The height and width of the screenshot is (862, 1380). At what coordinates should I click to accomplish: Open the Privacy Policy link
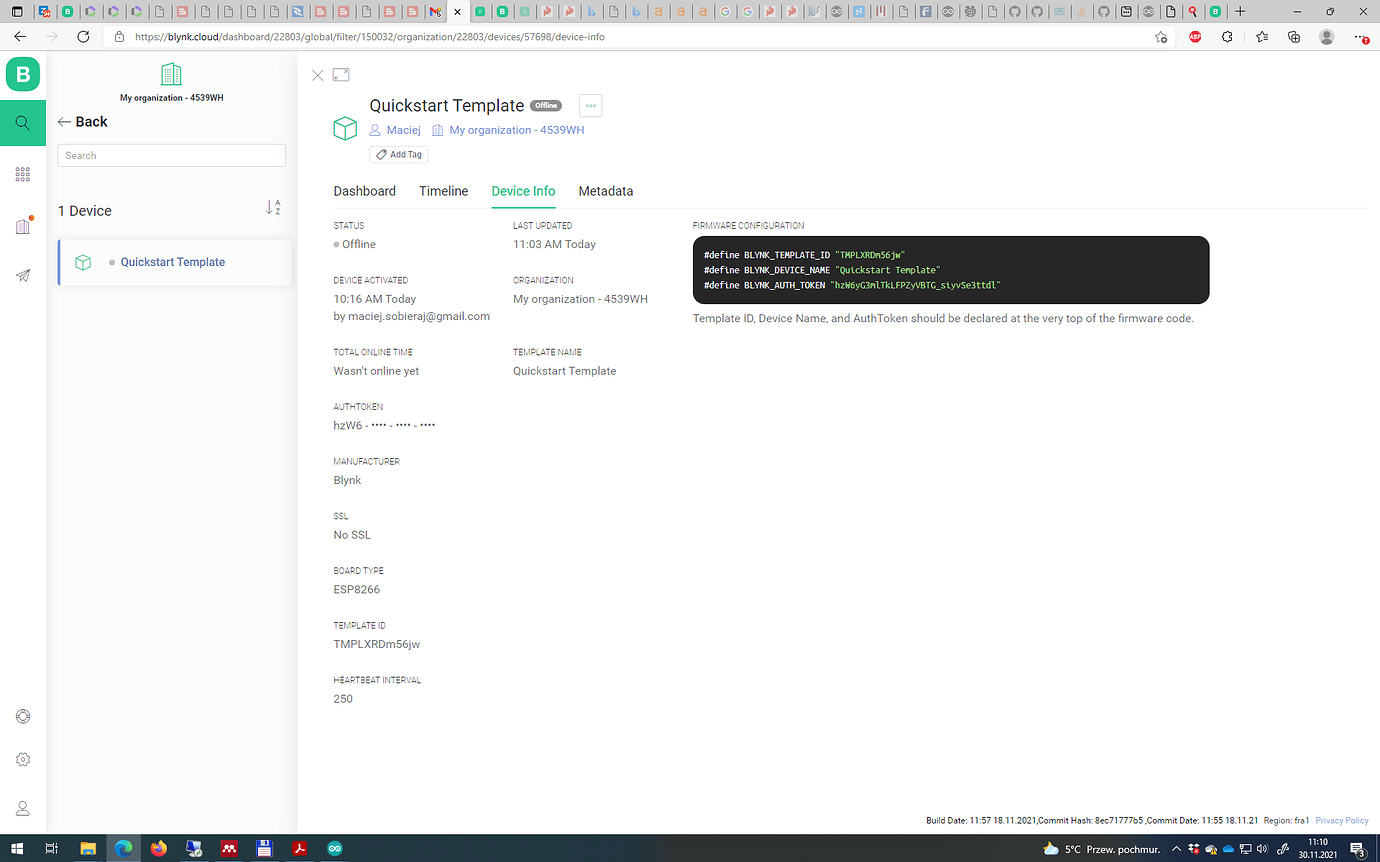pos(1341,821)
